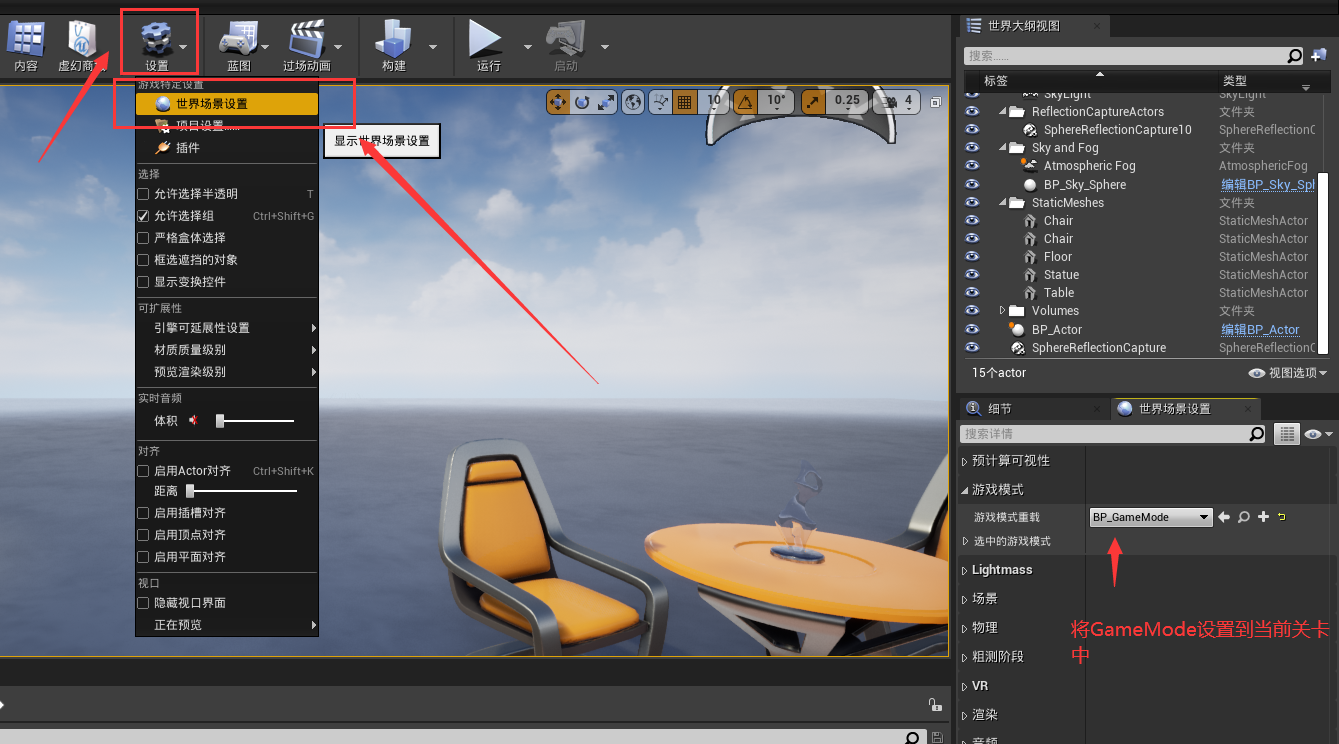This screenshot has width=1339, height=744.
Task: Enable the 允许选择半透明 checkbox
Action: [143, 194]
